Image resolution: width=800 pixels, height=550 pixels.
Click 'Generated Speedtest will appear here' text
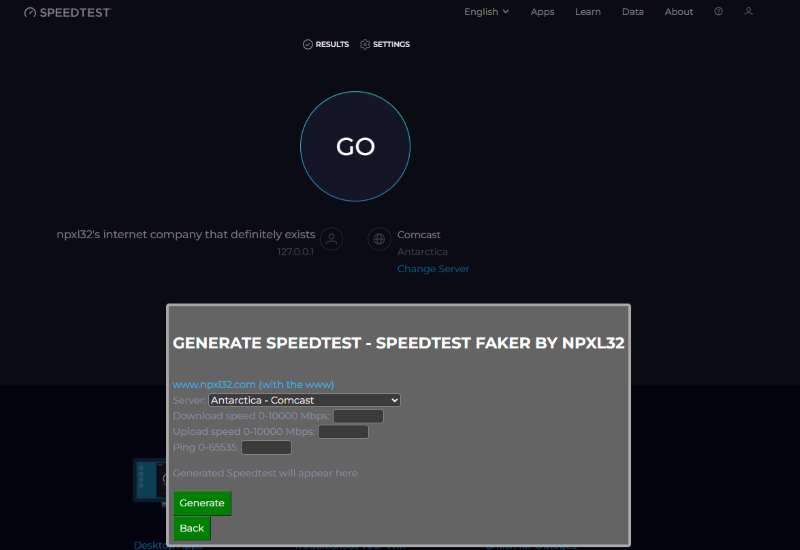pyautogui.click(x=265, y=473)
